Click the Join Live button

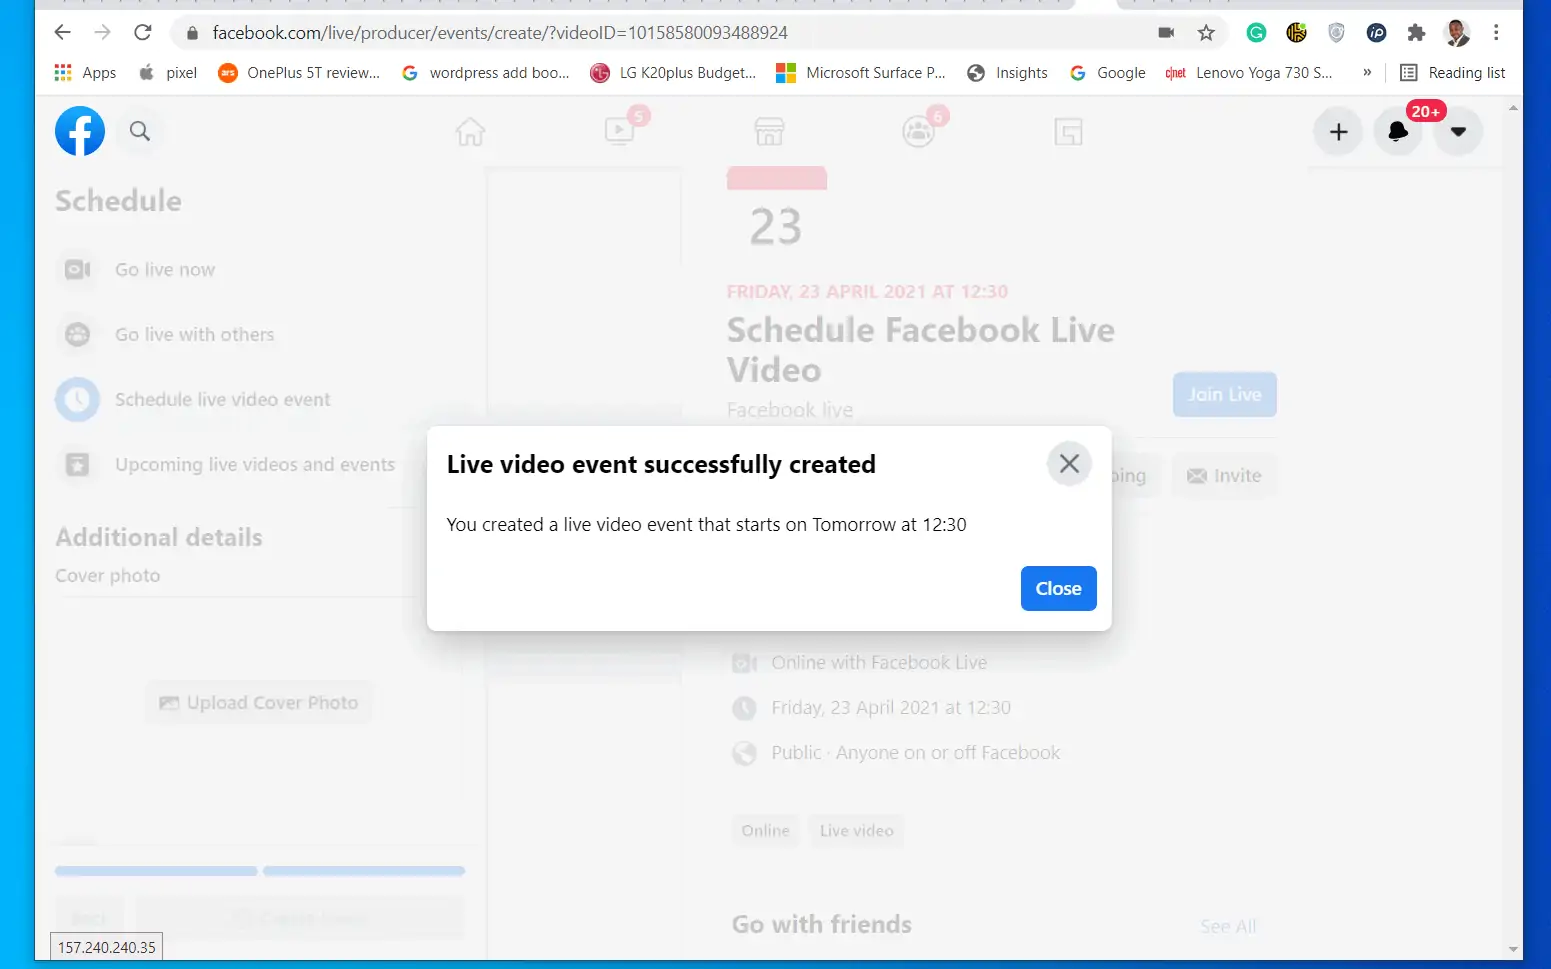coord(1224,395)
